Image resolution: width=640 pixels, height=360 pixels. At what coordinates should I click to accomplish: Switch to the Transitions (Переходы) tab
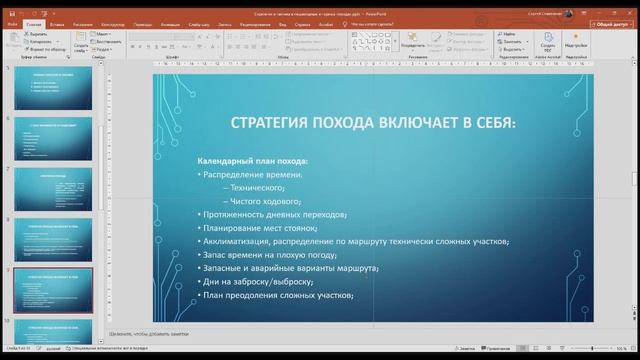coord(143,24)
